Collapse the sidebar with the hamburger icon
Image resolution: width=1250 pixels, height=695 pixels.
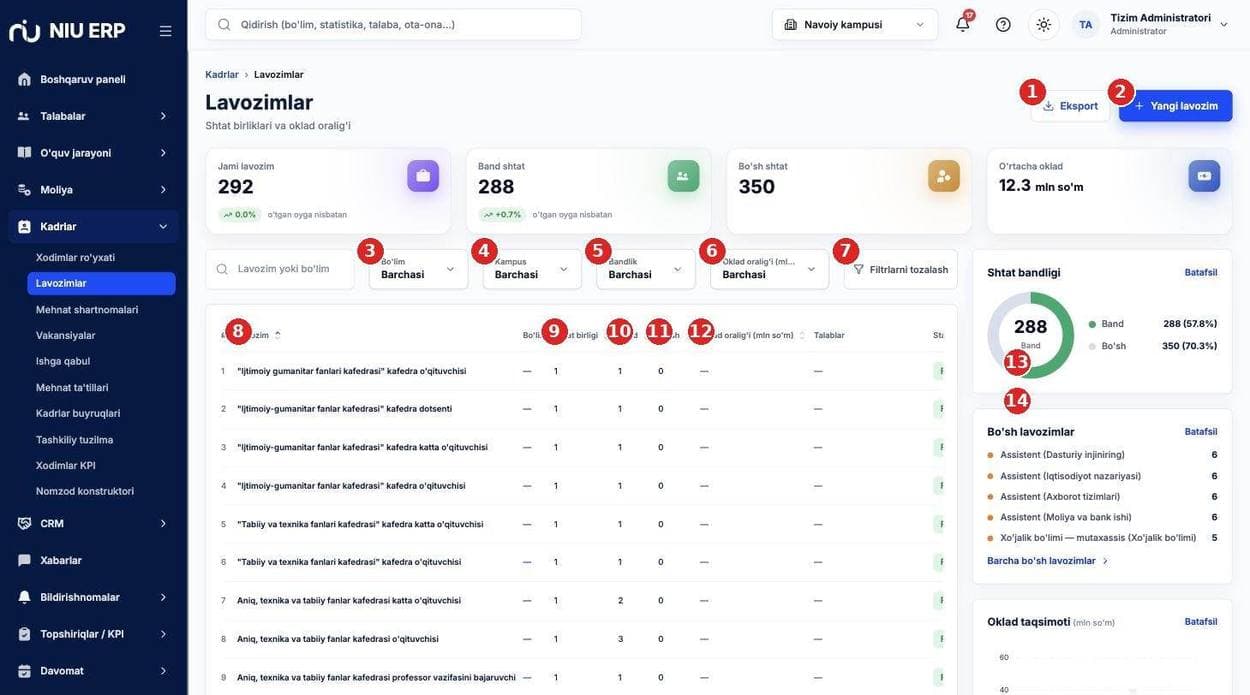tap(166, 31)
